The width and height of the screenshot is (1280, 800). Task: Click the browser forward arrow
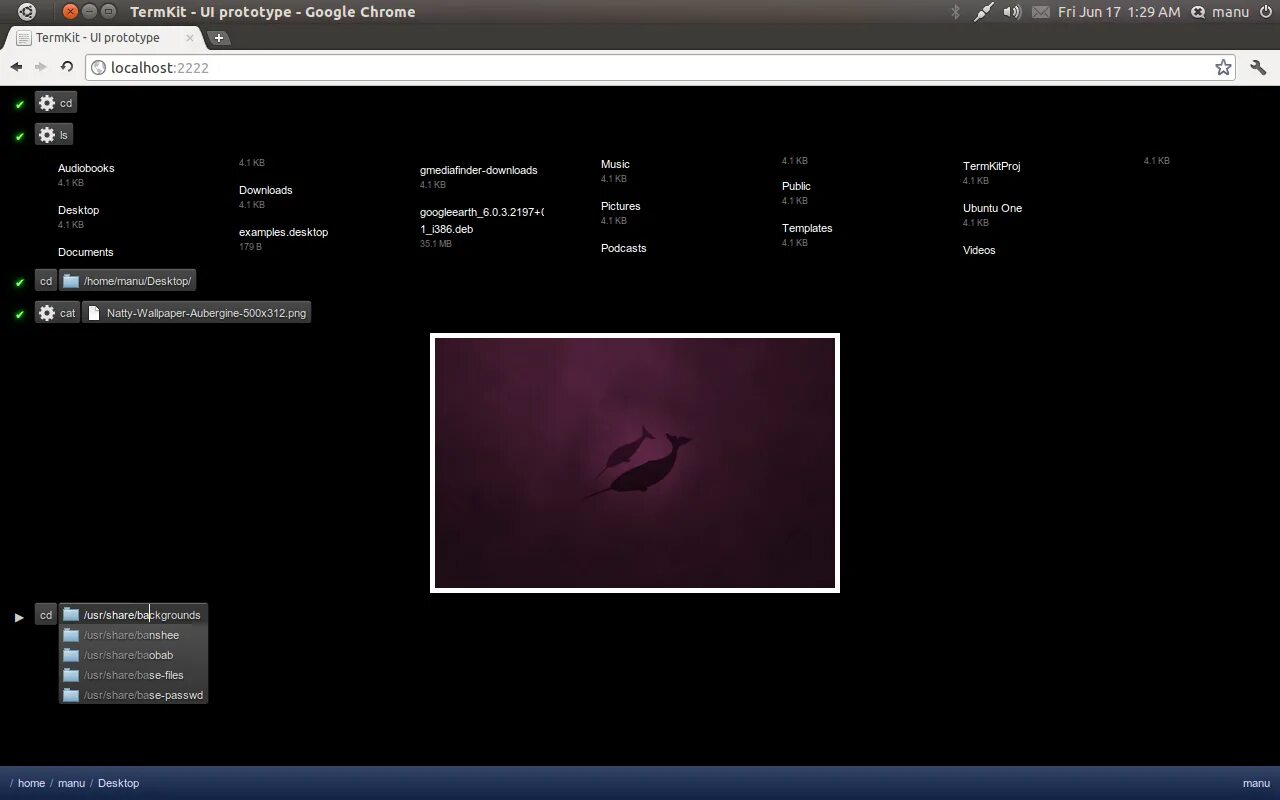coord(41,67)
